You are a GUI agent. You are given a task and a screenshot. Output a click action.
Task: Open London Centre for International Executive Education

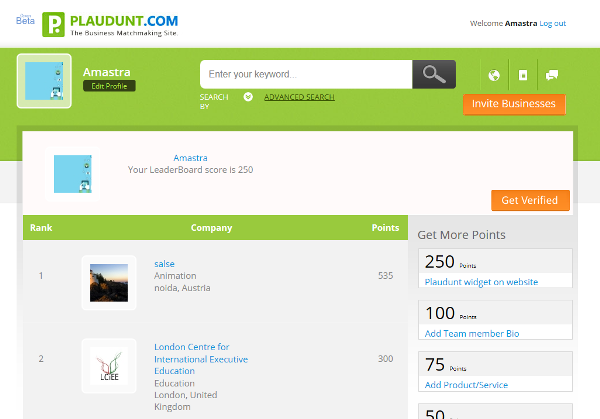(x=200, y=358)
